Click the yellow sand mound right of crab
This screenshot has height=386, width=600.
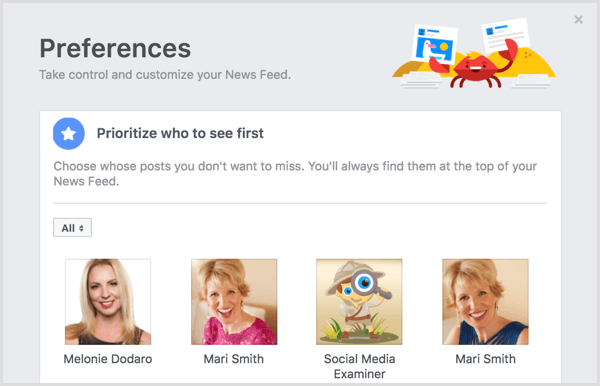526,64
